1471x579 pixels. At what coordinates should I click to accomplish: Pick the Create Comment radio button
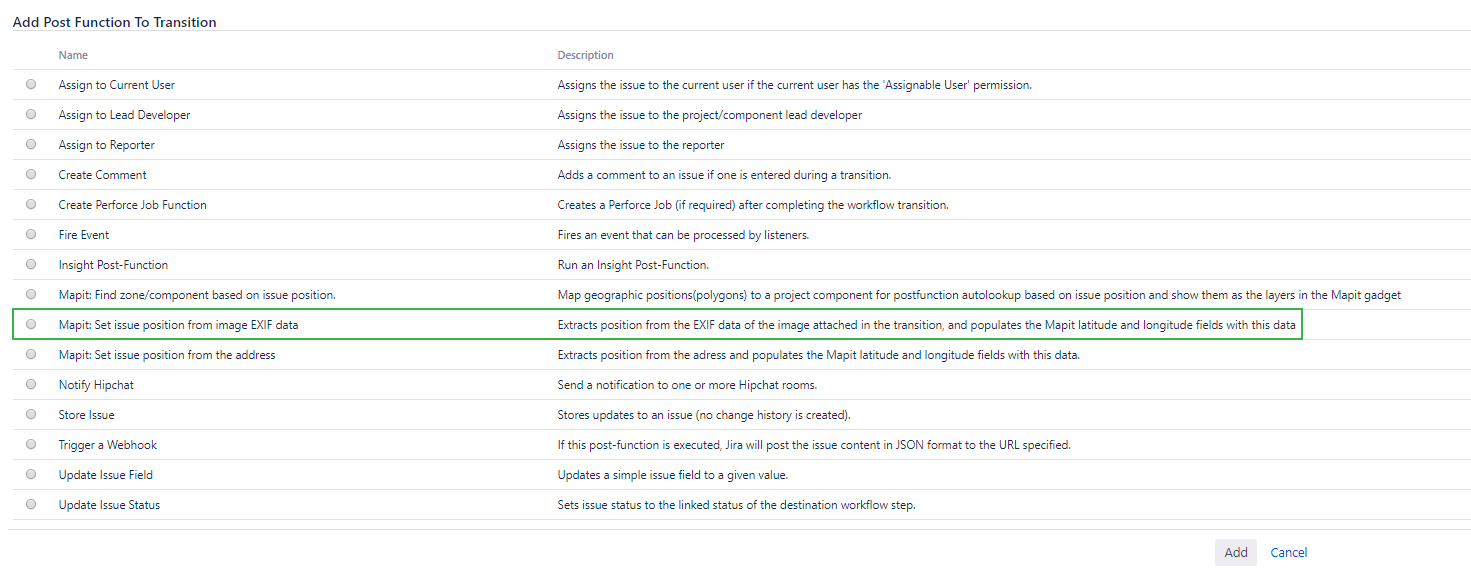[31, 175]
